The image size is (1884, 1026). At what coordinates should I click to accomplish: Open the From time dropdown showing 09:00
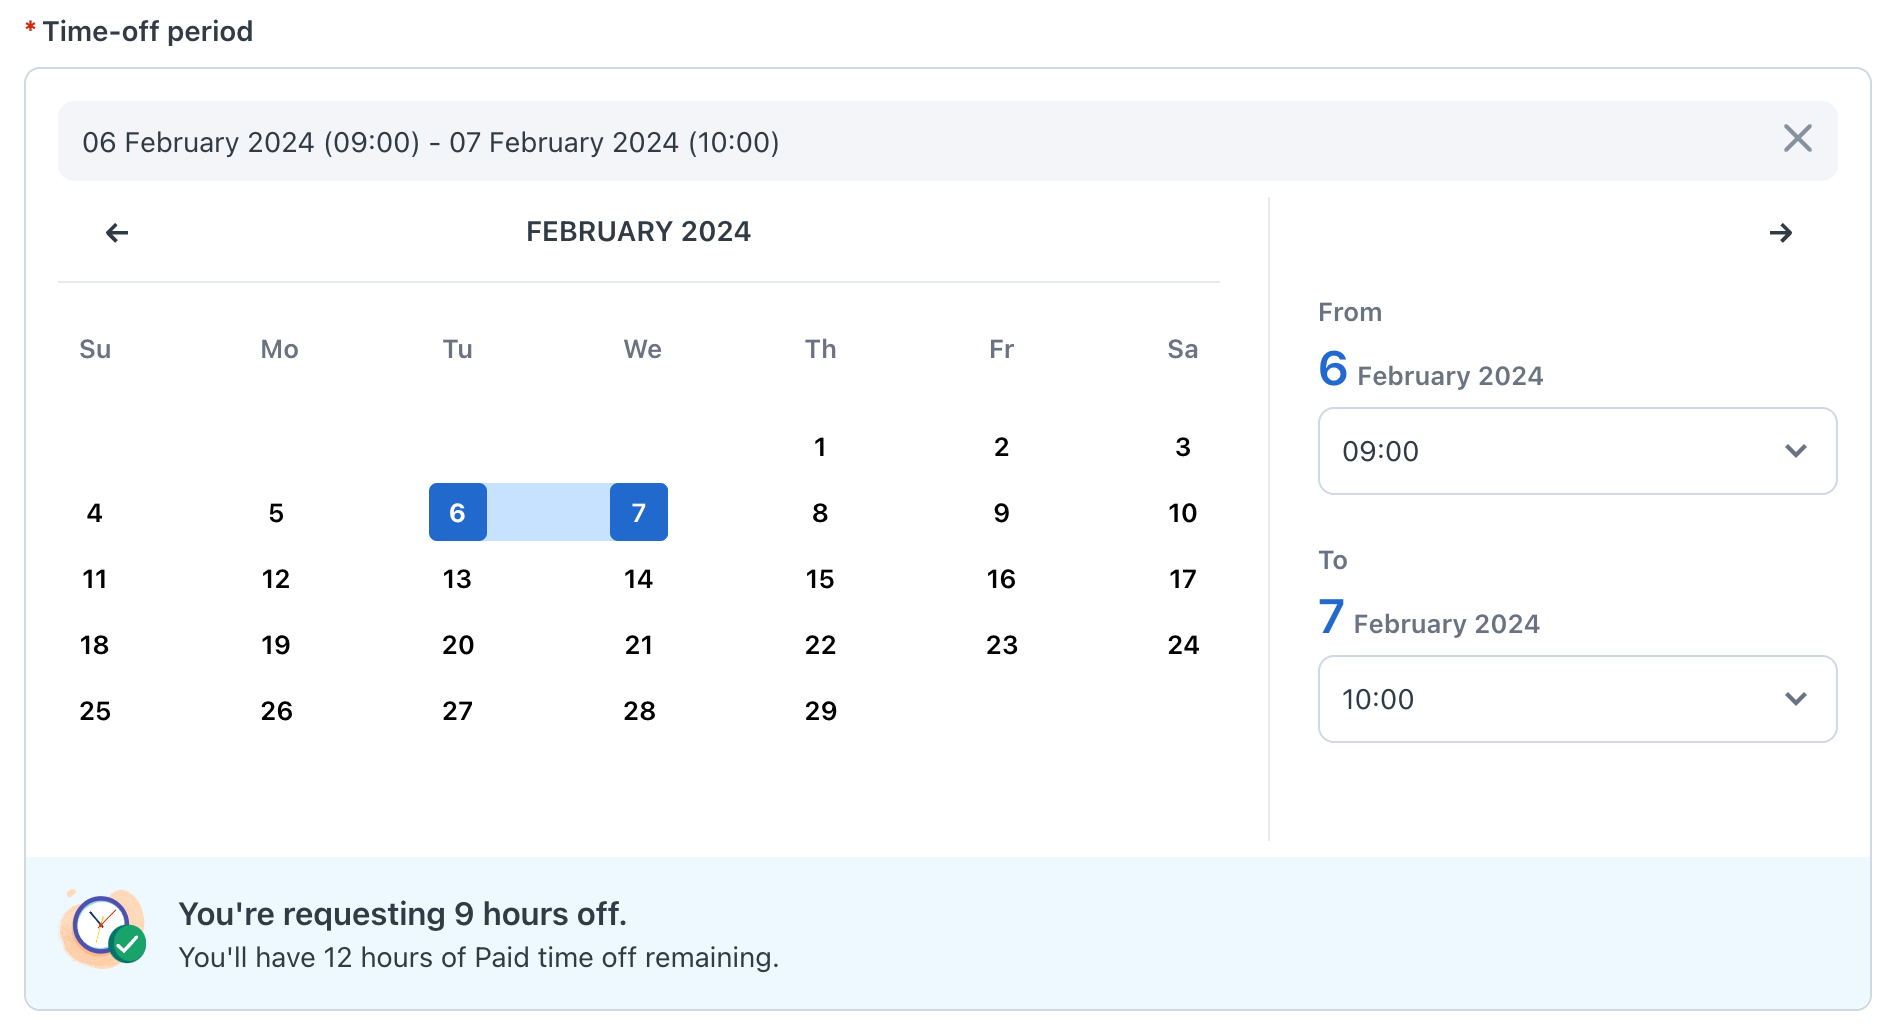tap(1577, 451)
